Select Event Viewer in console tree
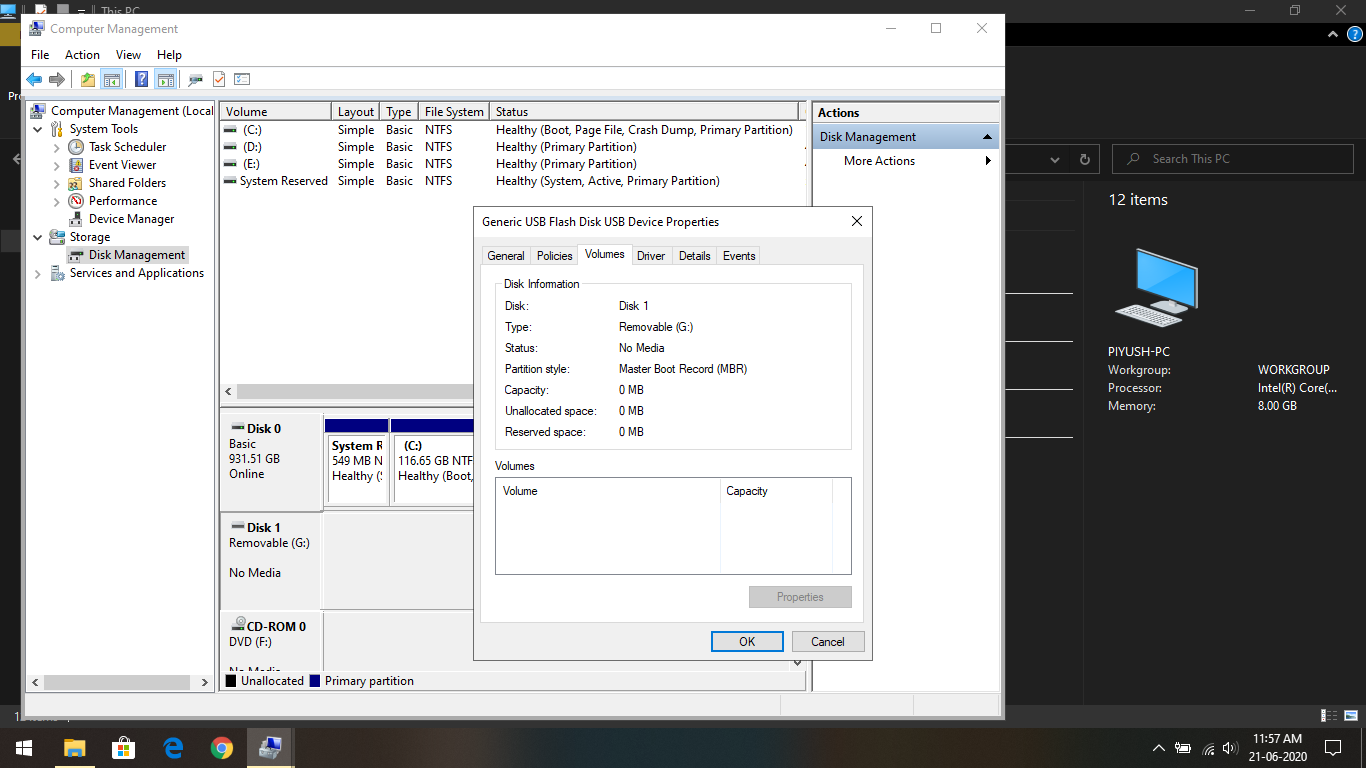Image resolution: width=1366 pixels, height=768 pixels. click(x=122, y=165)
